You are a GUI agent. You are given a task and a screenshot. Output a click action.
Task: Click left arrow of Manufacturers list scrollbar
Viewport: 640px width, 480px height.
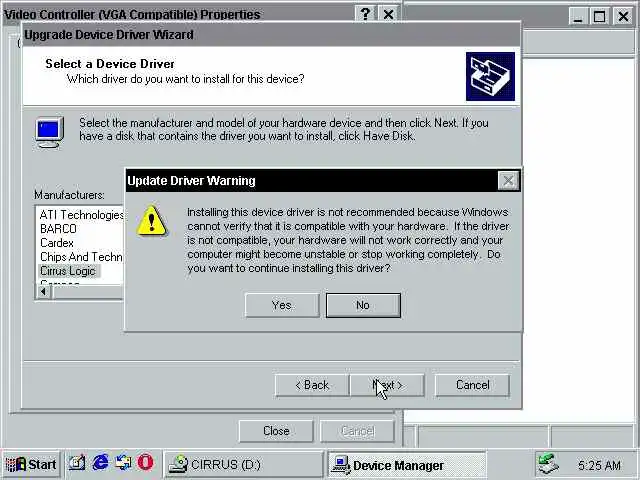(x=43, y=292)
